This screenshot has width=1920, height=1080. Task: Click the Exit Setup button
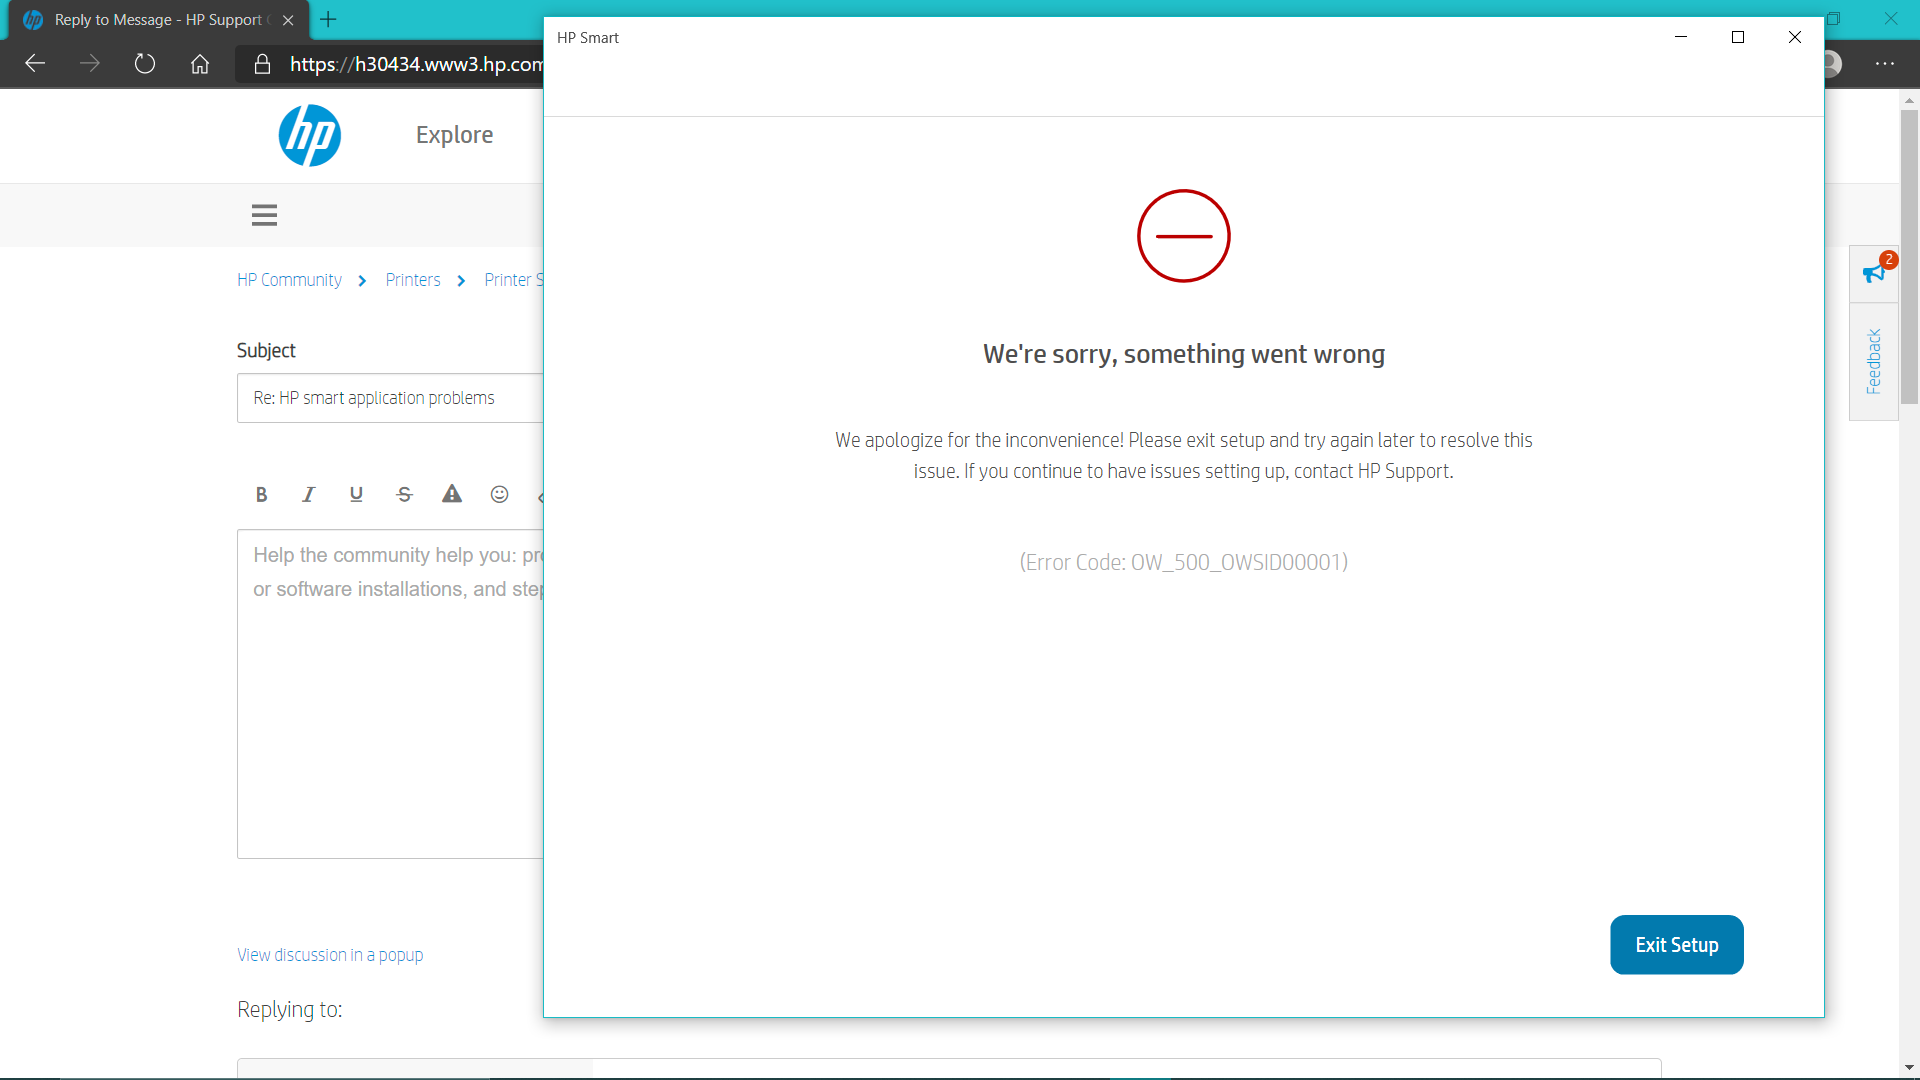1676,945
